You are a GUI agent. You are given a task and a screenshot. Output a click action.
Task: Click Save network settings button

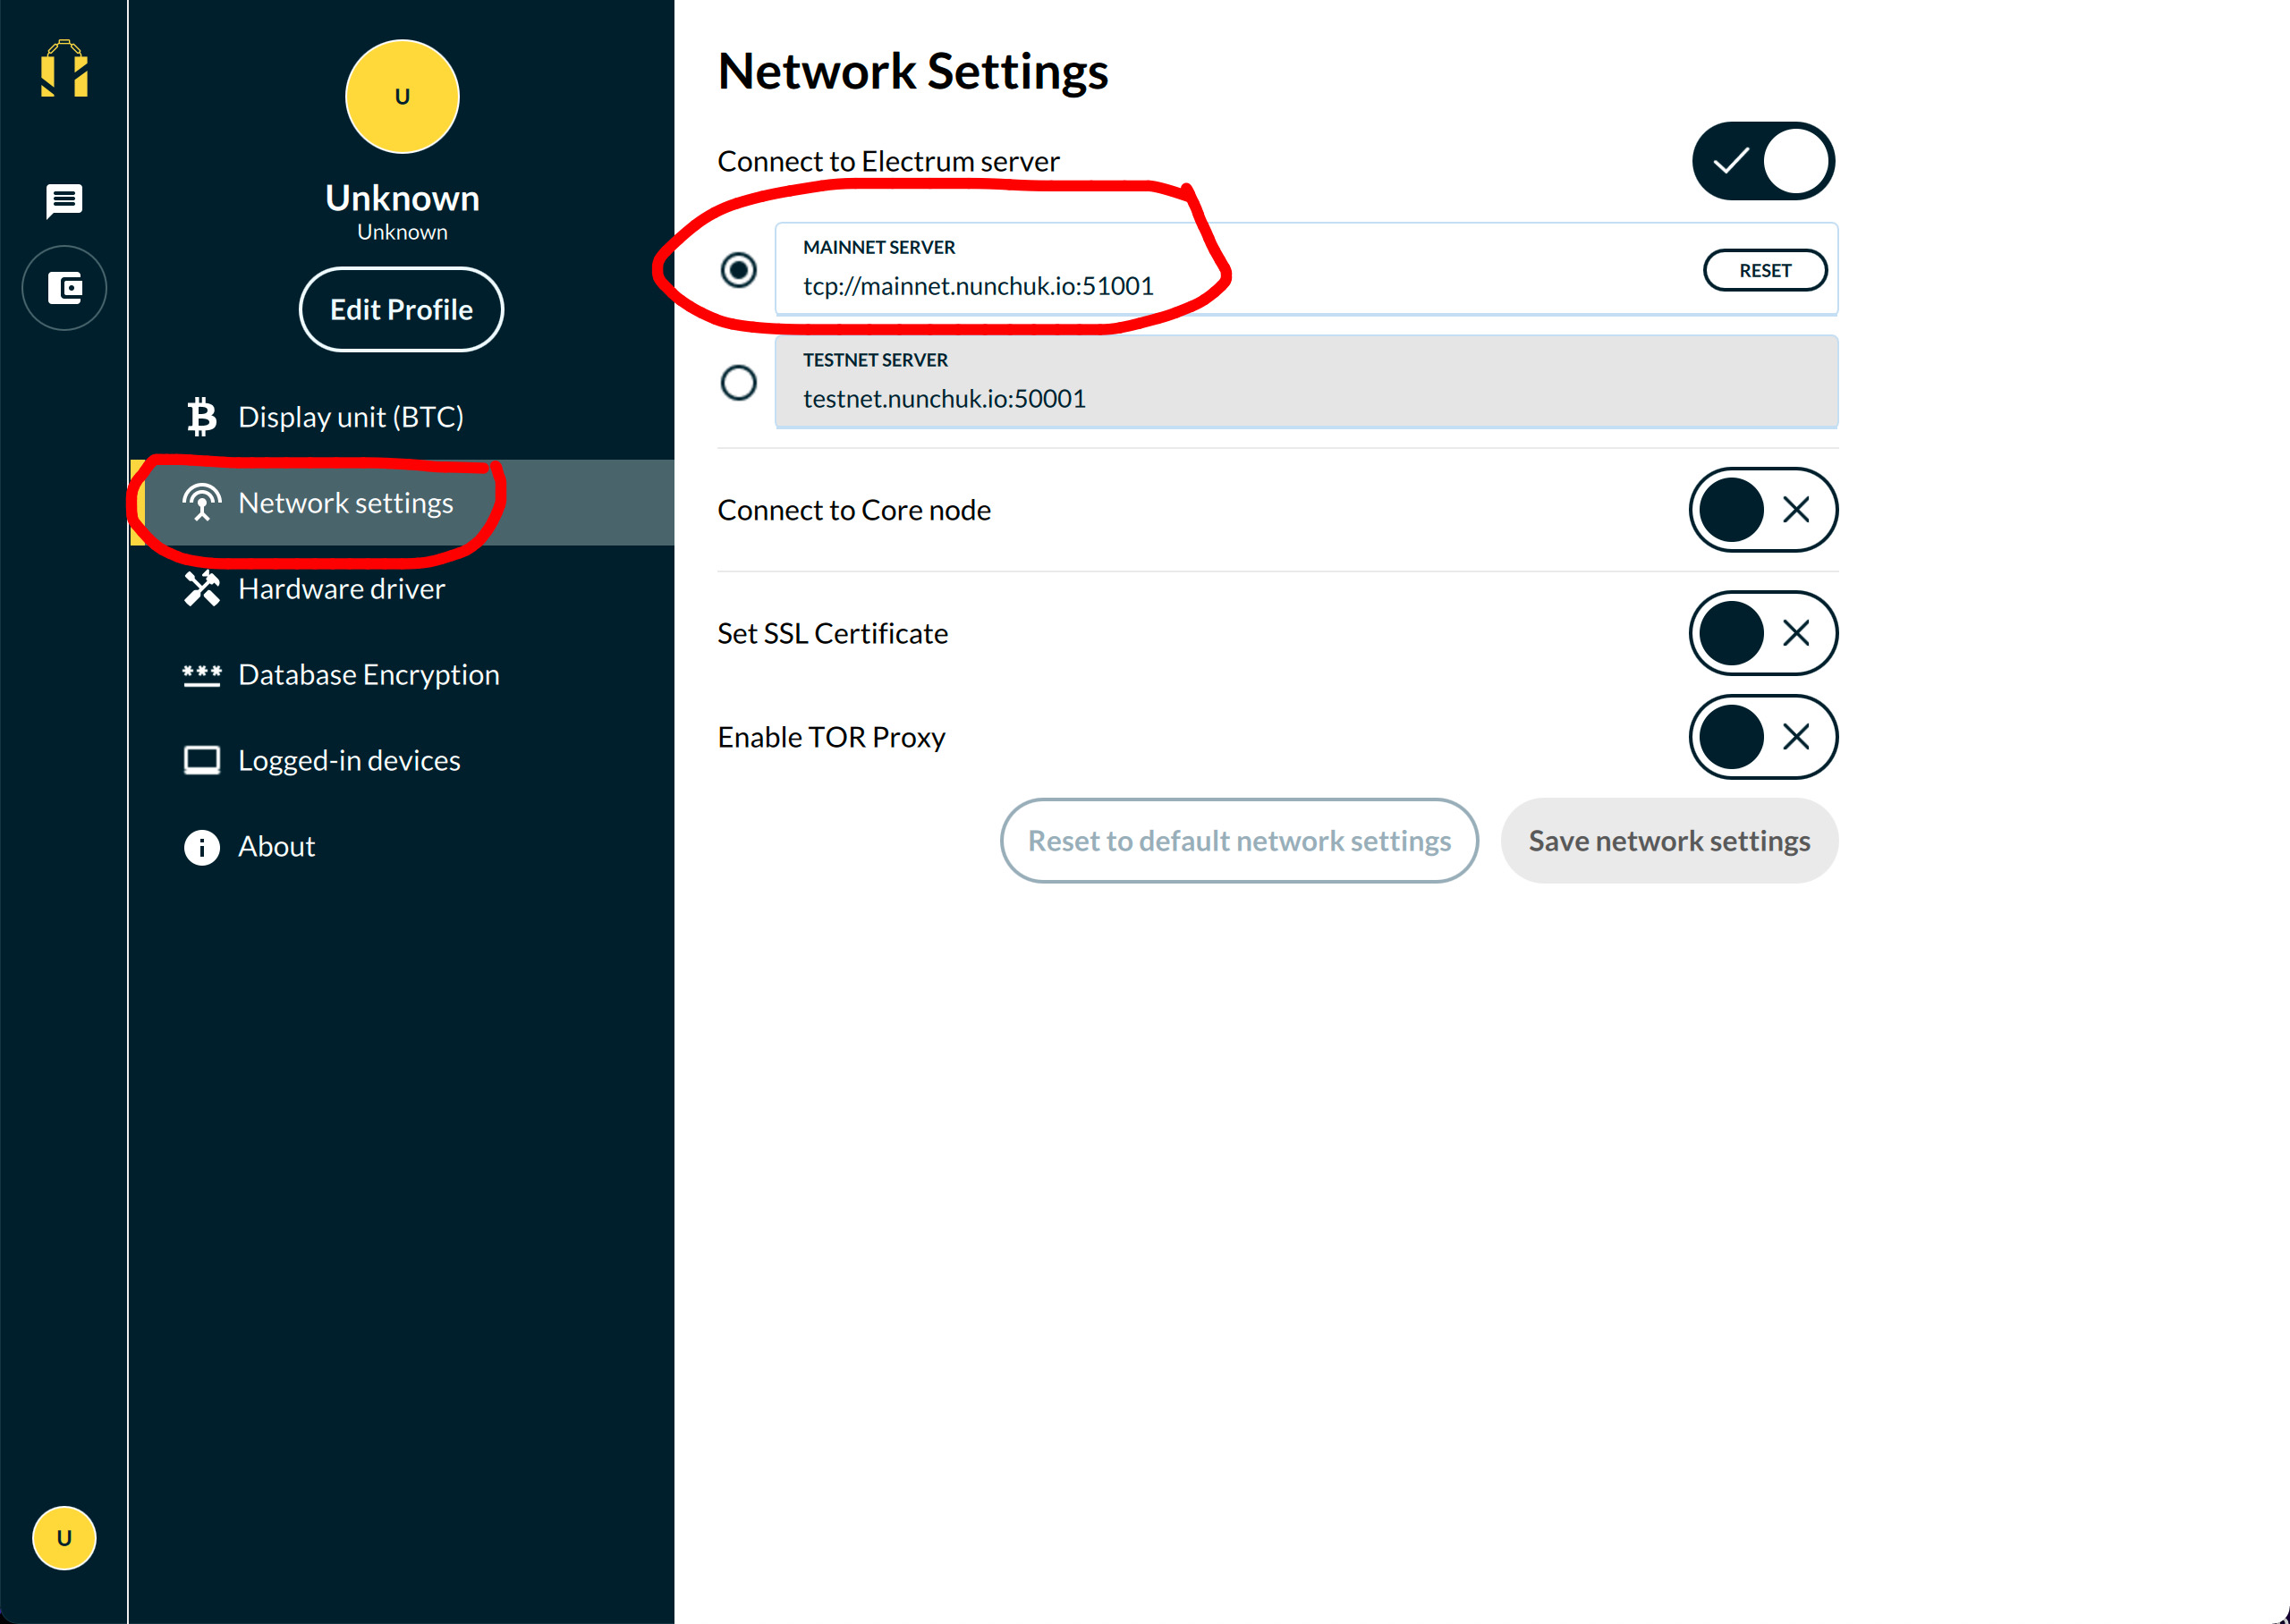[x=1669, y=841]
